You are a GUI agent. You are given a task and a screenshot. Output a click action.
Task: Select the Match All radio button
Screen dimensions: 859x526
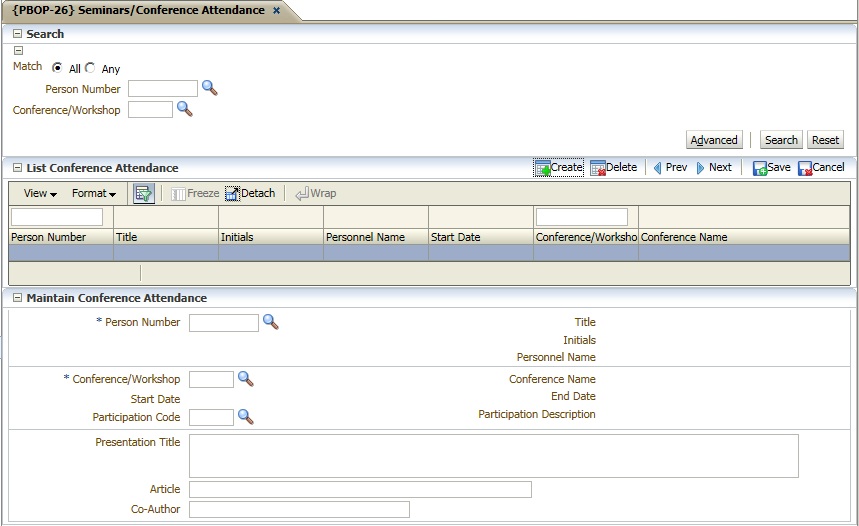click(x=57, y=68)
